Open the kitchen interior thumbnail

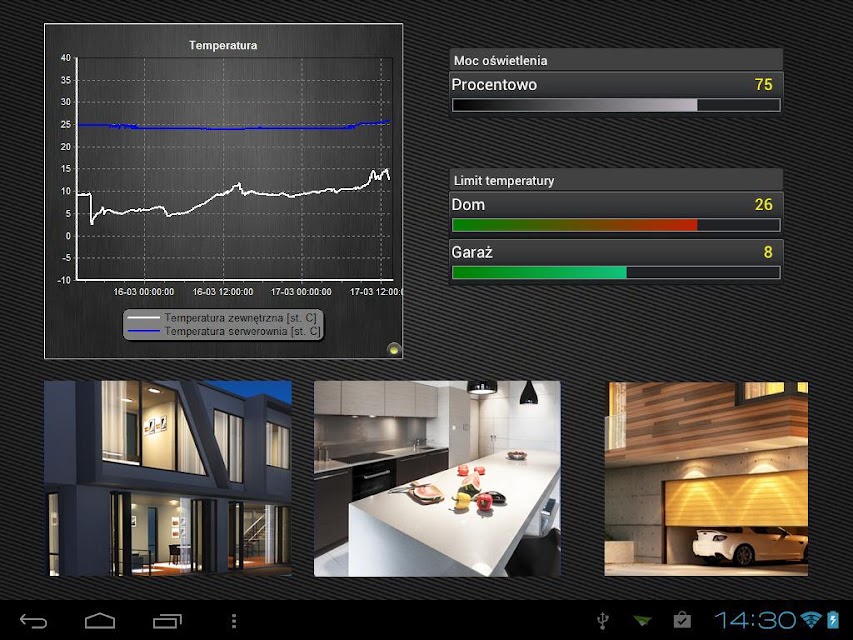tap(437, 478)
